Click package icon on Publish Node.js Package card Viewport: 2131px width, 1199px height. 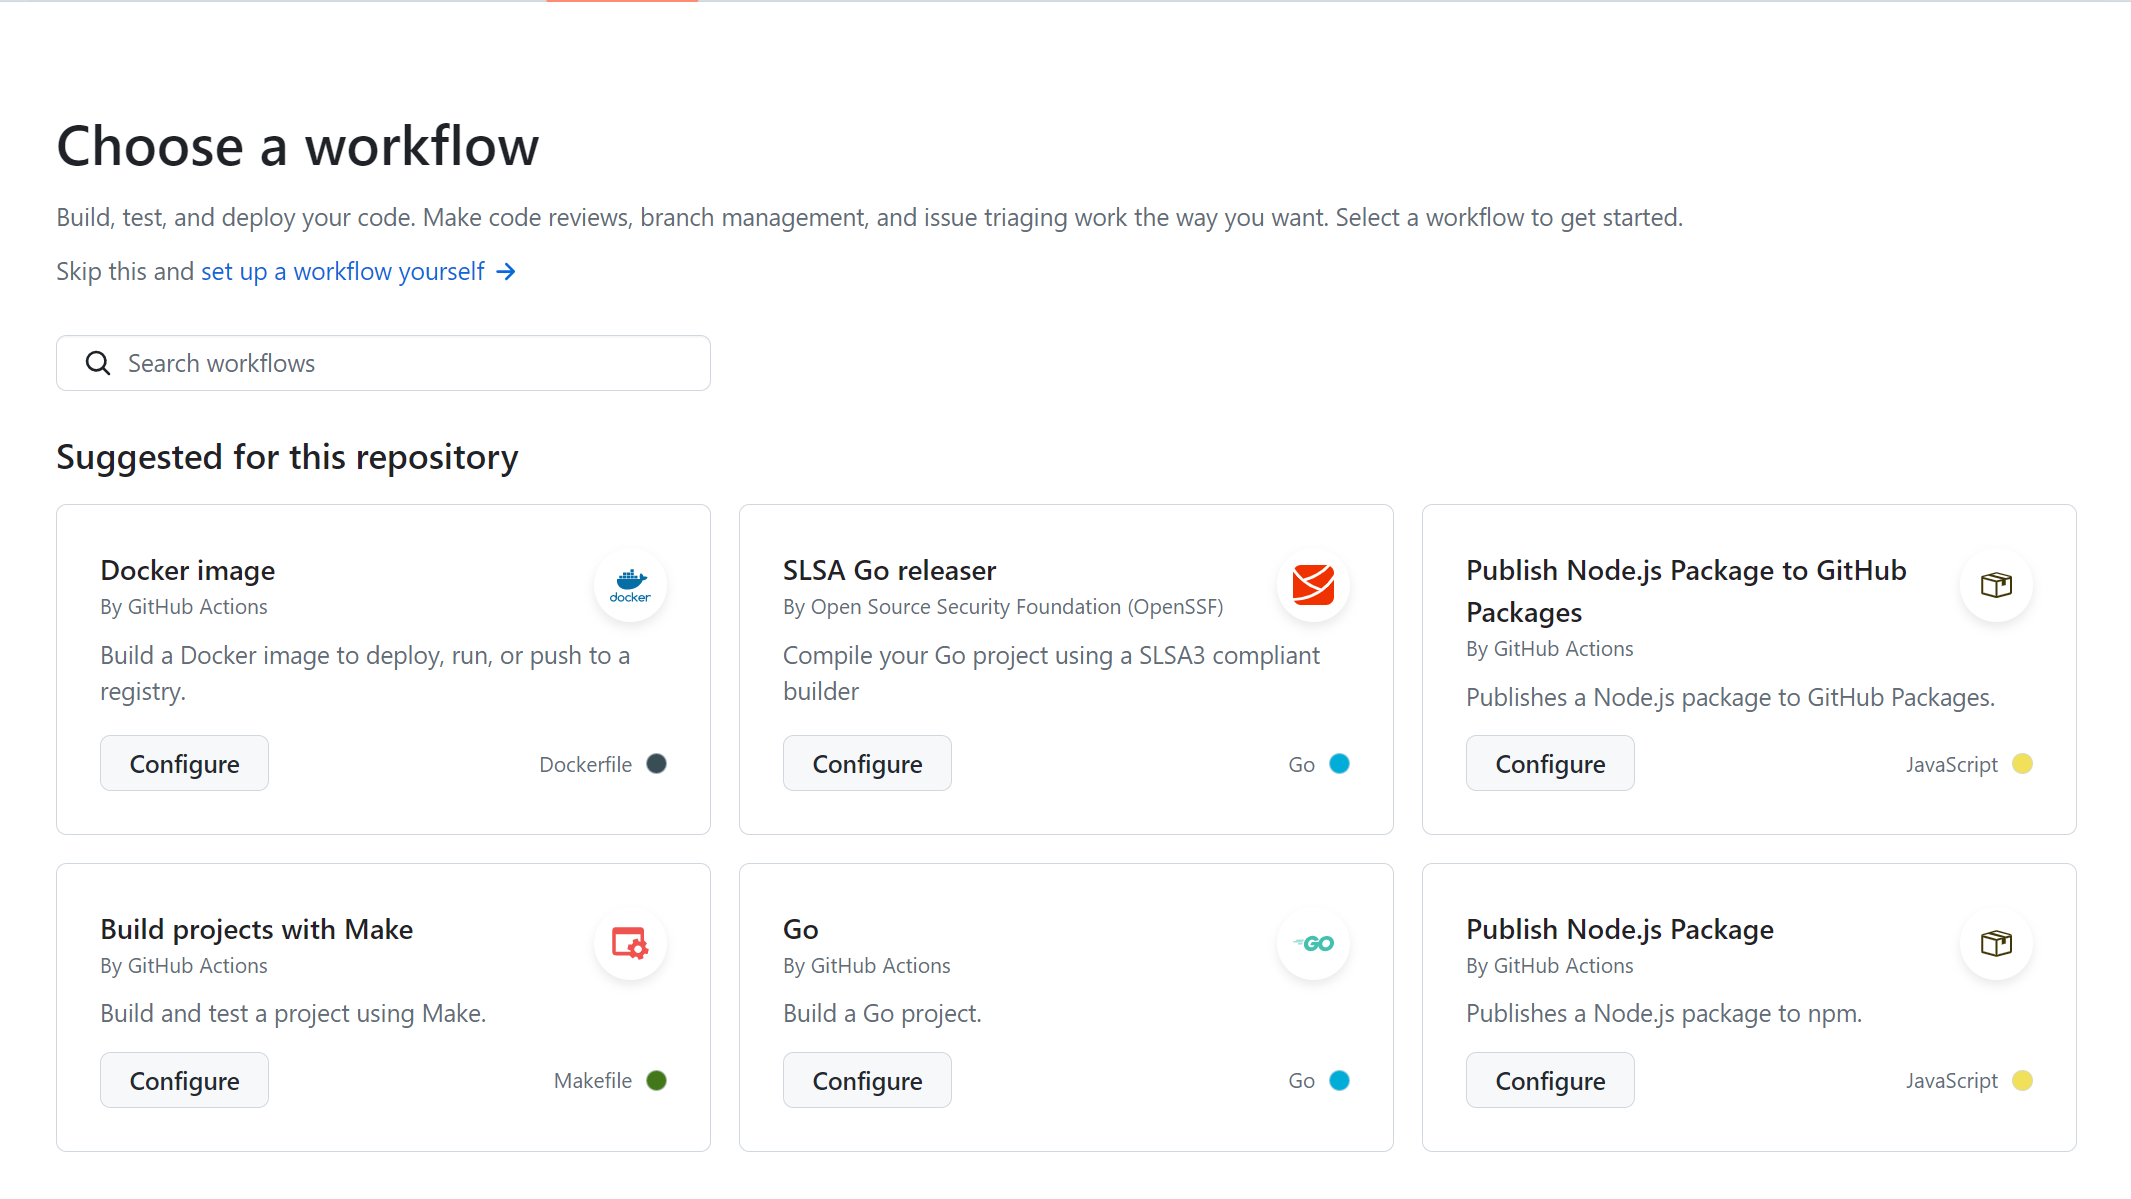click(x=1996, y=943)
